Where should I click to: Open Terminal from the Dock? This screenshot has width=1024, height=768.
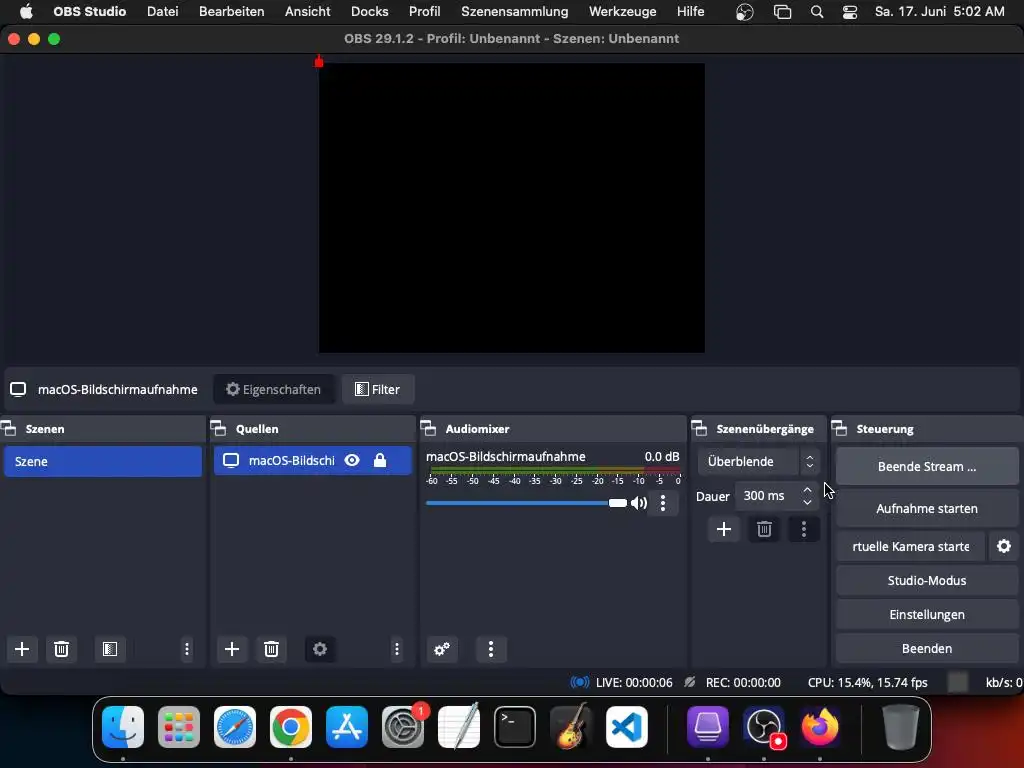point(515,727)
